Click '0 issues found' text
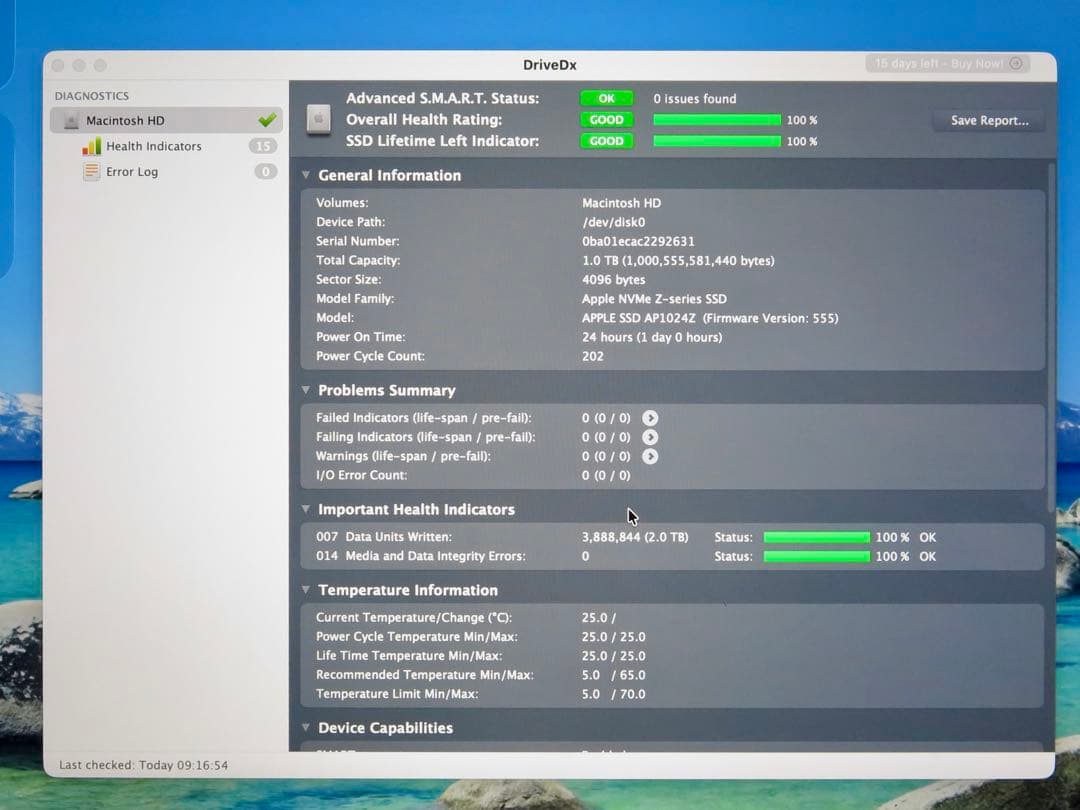The image size is (1080, 810). pyautogui.click(x=694, y=99)
